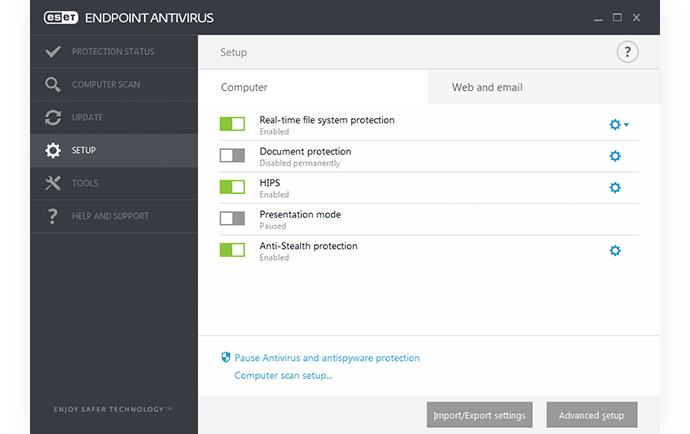Click Import/Export settings button
This screenshot has width=690, height=434.
coord(479,415)
